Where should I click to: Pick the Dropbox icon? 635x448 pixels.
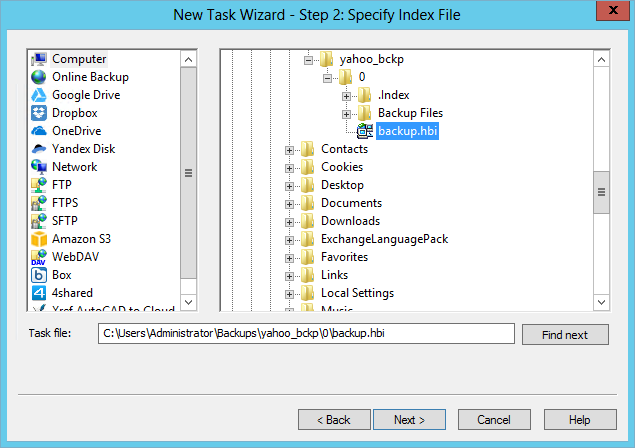pos(39,113)
